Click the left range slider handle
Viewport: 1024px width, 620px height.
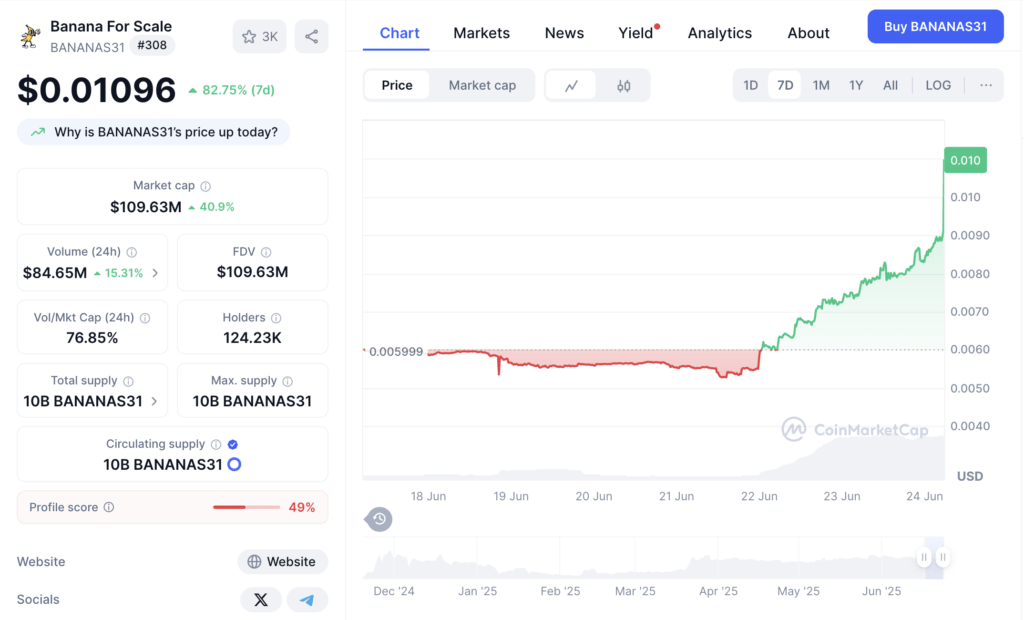coord(923,557)
